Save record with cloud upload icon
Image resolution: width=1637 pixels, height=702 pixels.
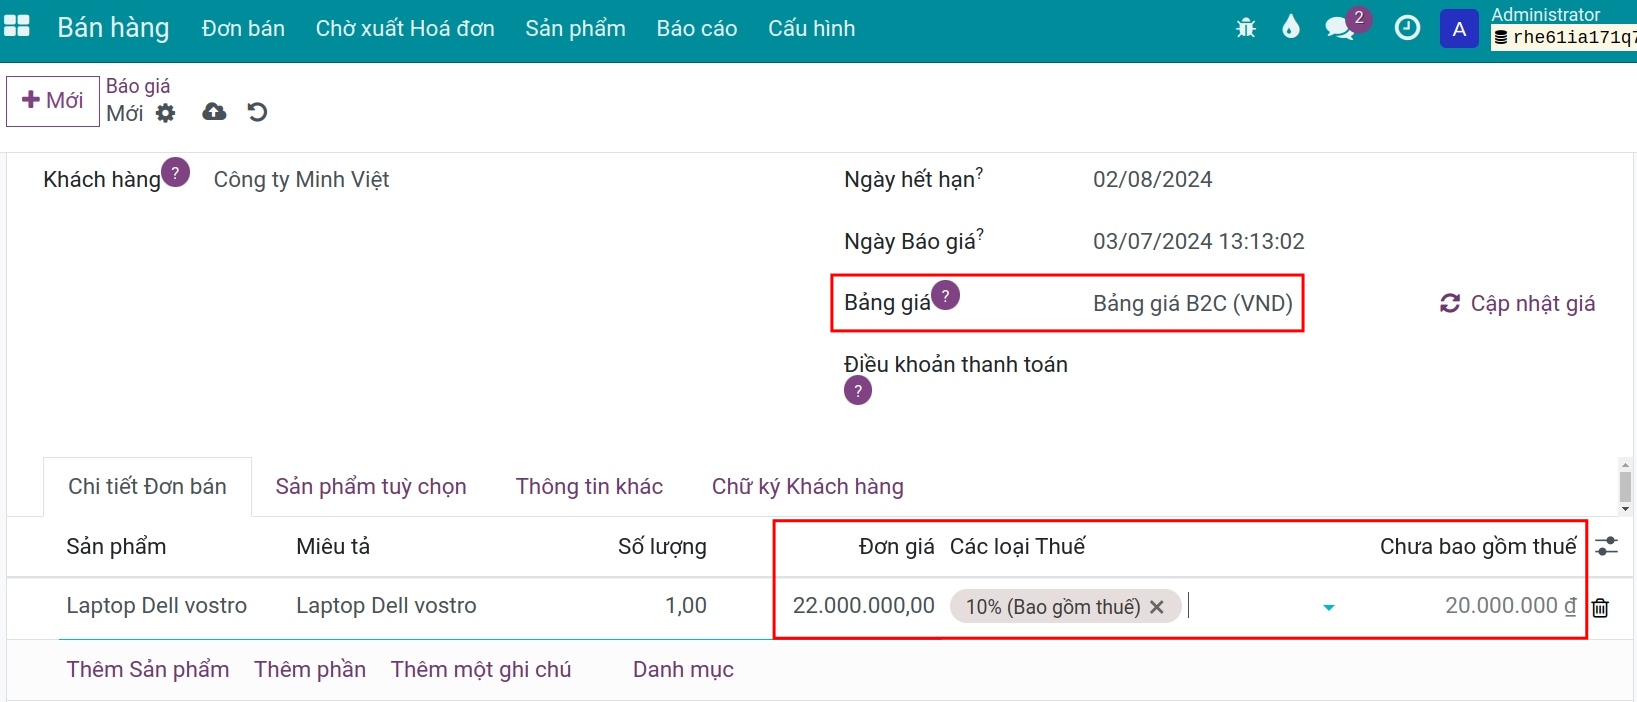[214, 112]
